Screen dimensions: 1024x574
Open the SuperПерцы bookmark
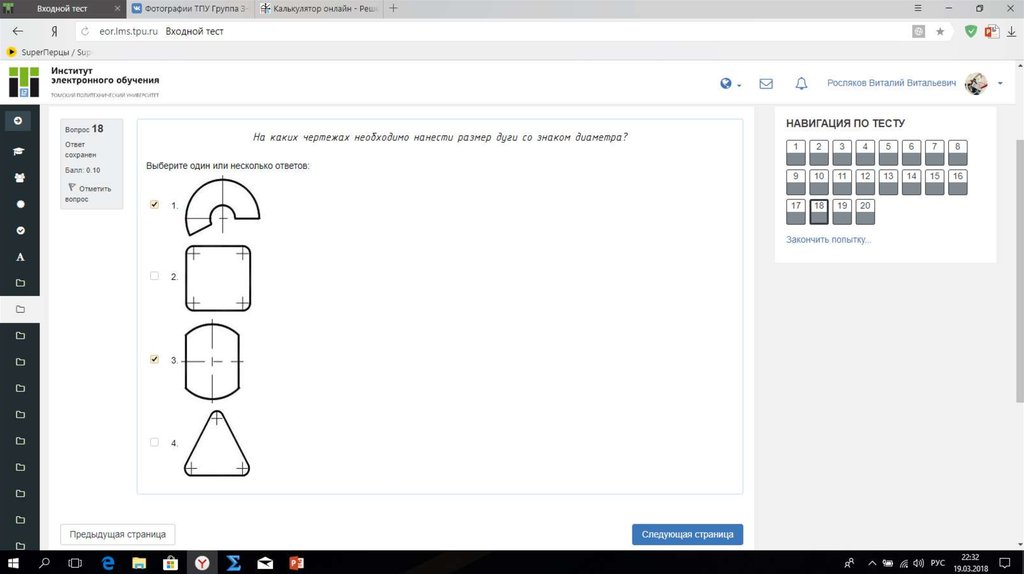(x=48, y=52)
